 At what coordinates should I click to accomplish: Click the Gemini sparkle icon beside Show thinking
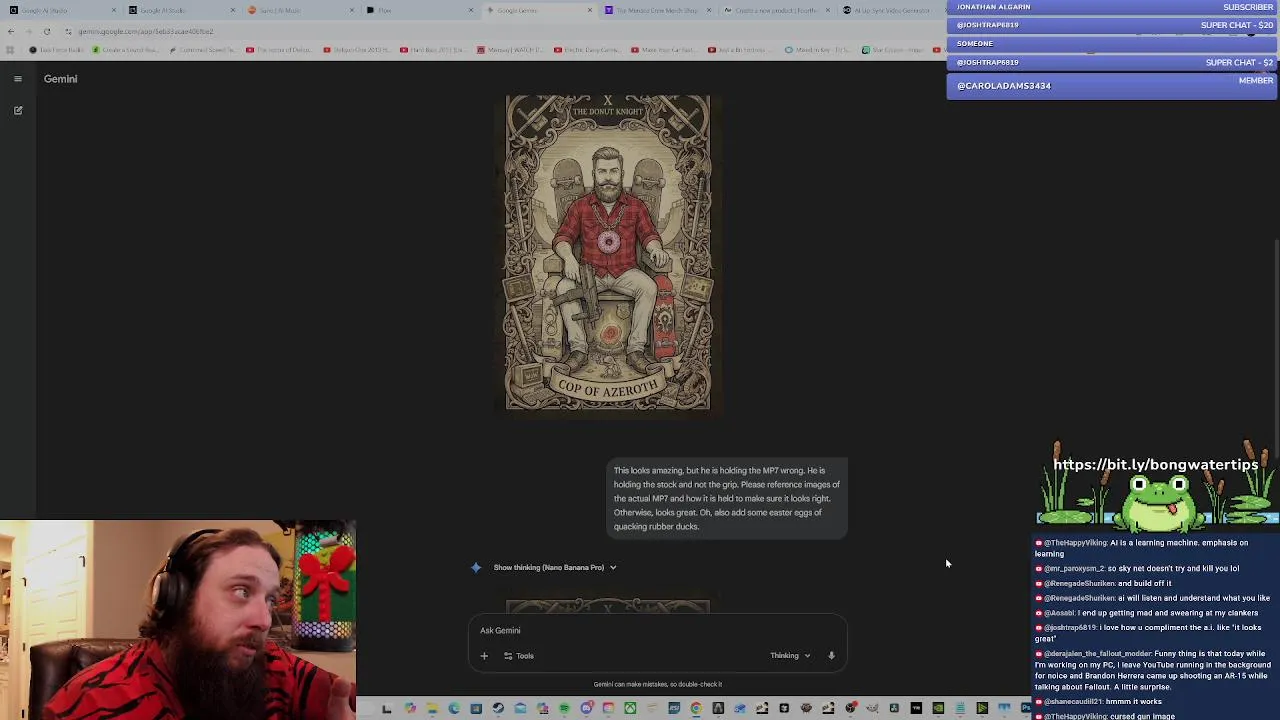click(476, 567)
